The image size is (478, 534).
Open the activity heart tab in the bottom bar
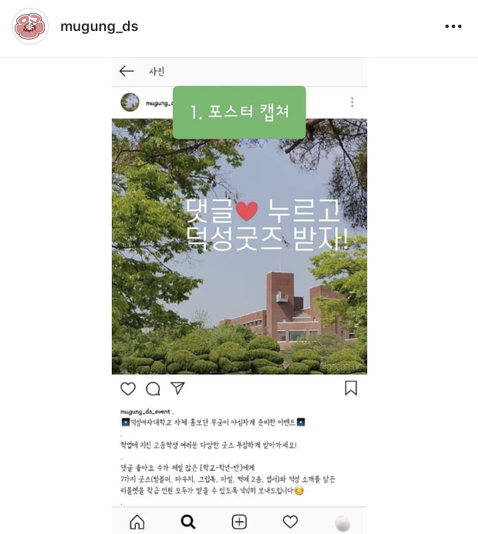(x=290, y=522)
